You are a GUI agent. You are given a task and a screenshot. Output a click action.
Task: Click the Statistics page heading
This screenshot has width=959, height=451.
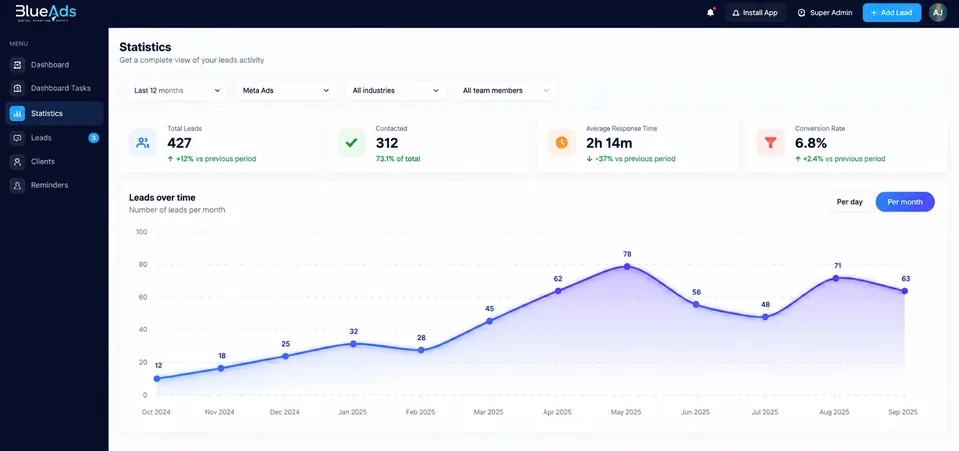coord(145,47)
